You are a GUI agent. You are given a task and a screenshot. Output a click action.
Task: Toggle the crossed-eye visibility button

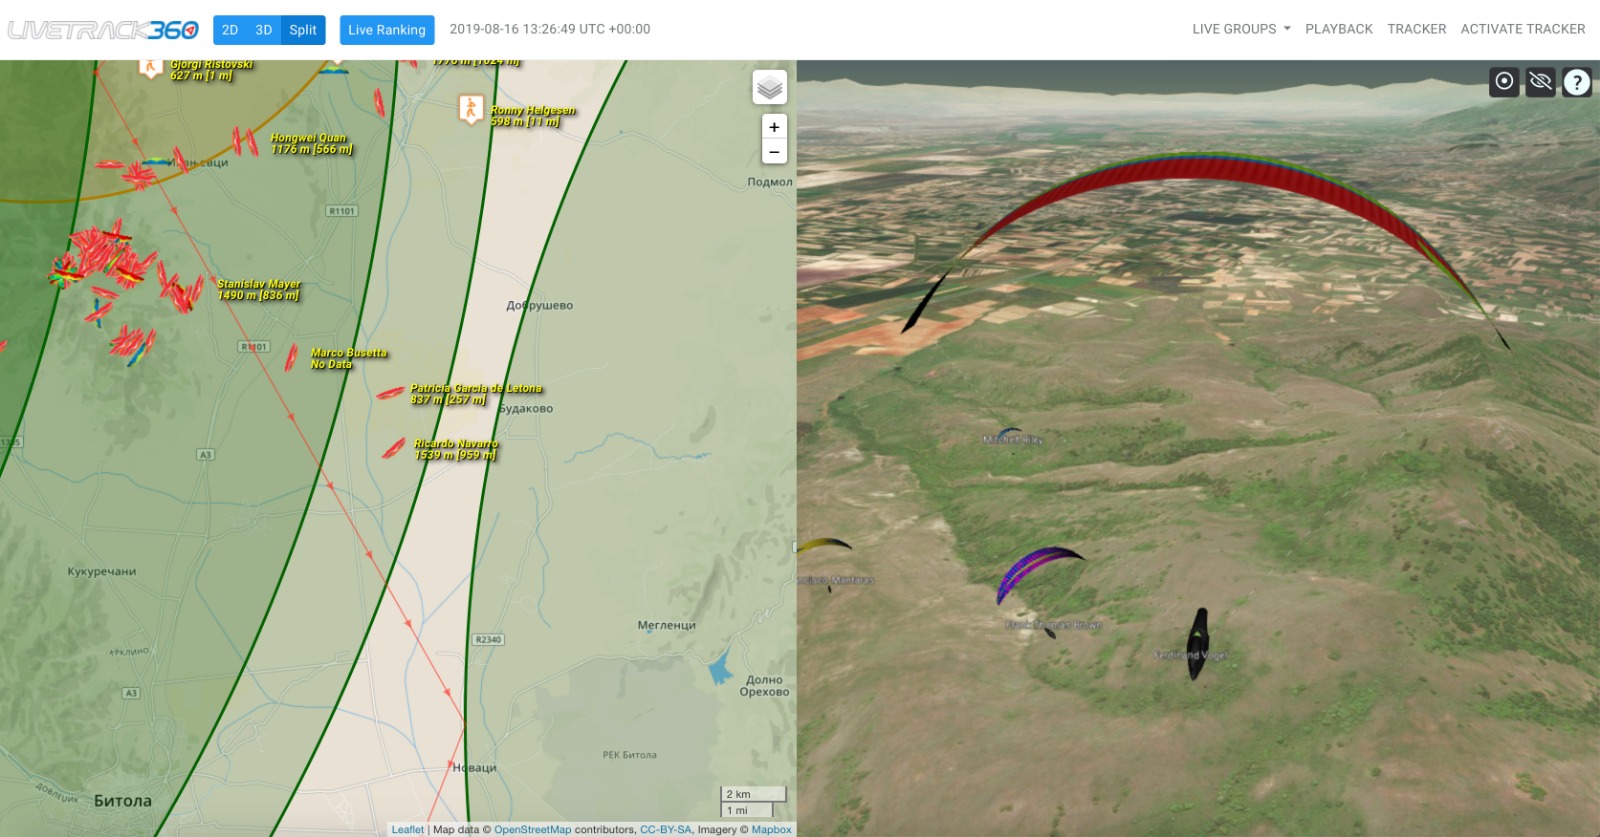[1540, 82]
